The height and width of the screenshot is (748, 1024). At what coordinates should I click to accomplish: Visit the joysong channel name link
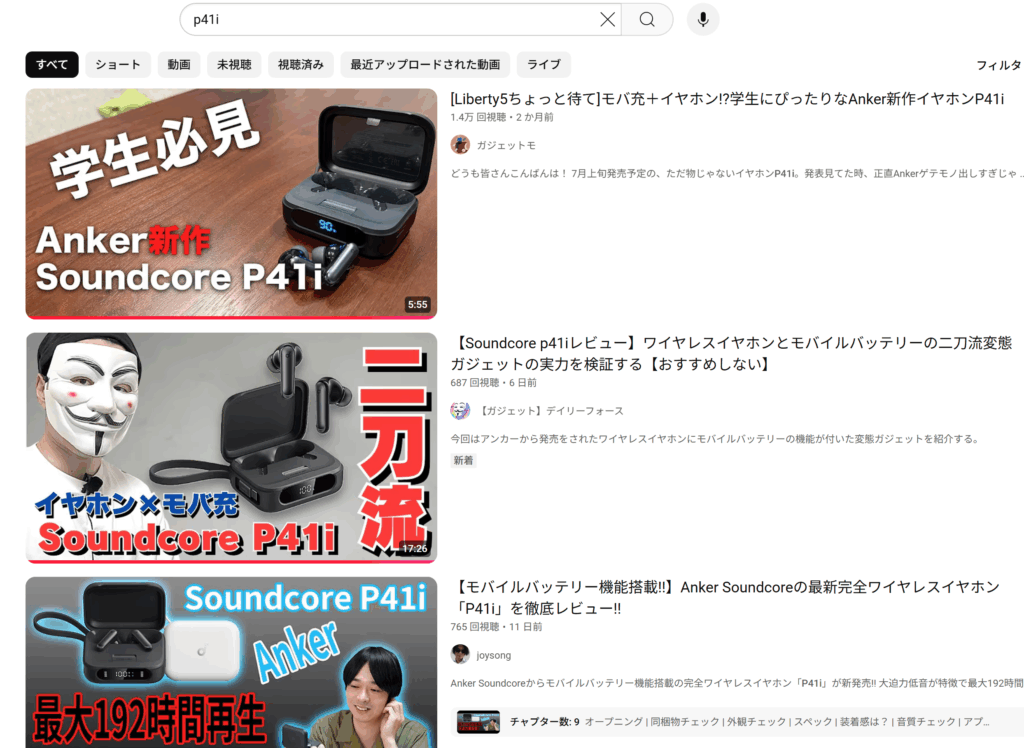[x=494, y=655]
